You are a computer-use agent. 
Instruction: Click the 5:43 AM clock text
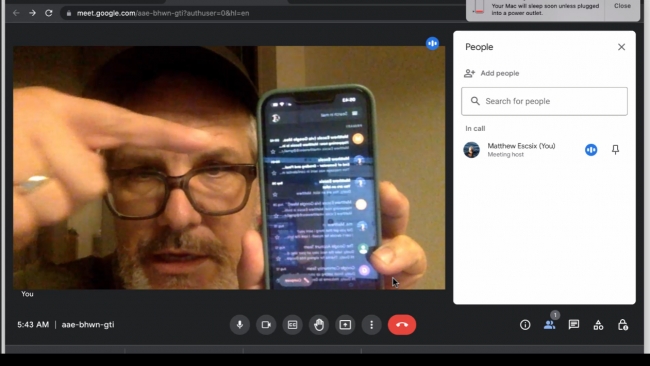(x=33, y=325)
